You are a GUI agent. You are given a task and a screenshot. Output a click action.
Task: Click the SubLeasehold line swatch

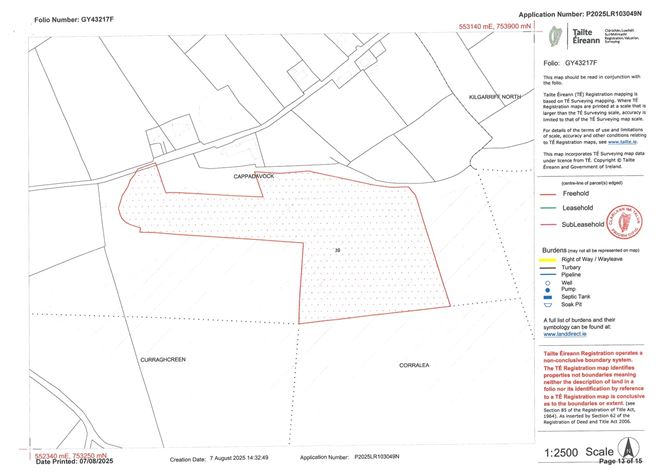(549, 225)
